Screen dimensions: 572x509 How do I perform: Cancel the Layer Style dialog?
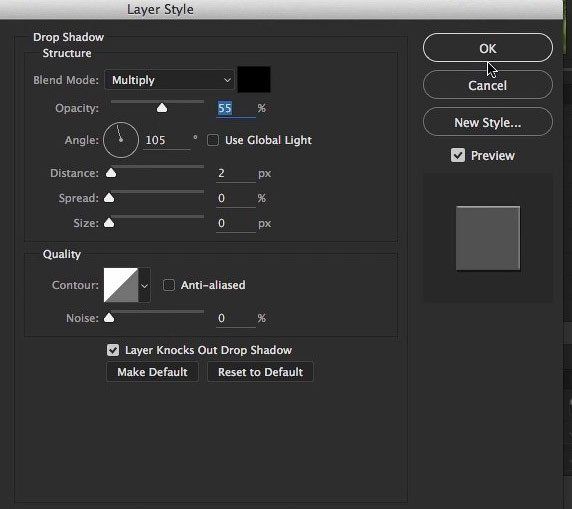488,85
